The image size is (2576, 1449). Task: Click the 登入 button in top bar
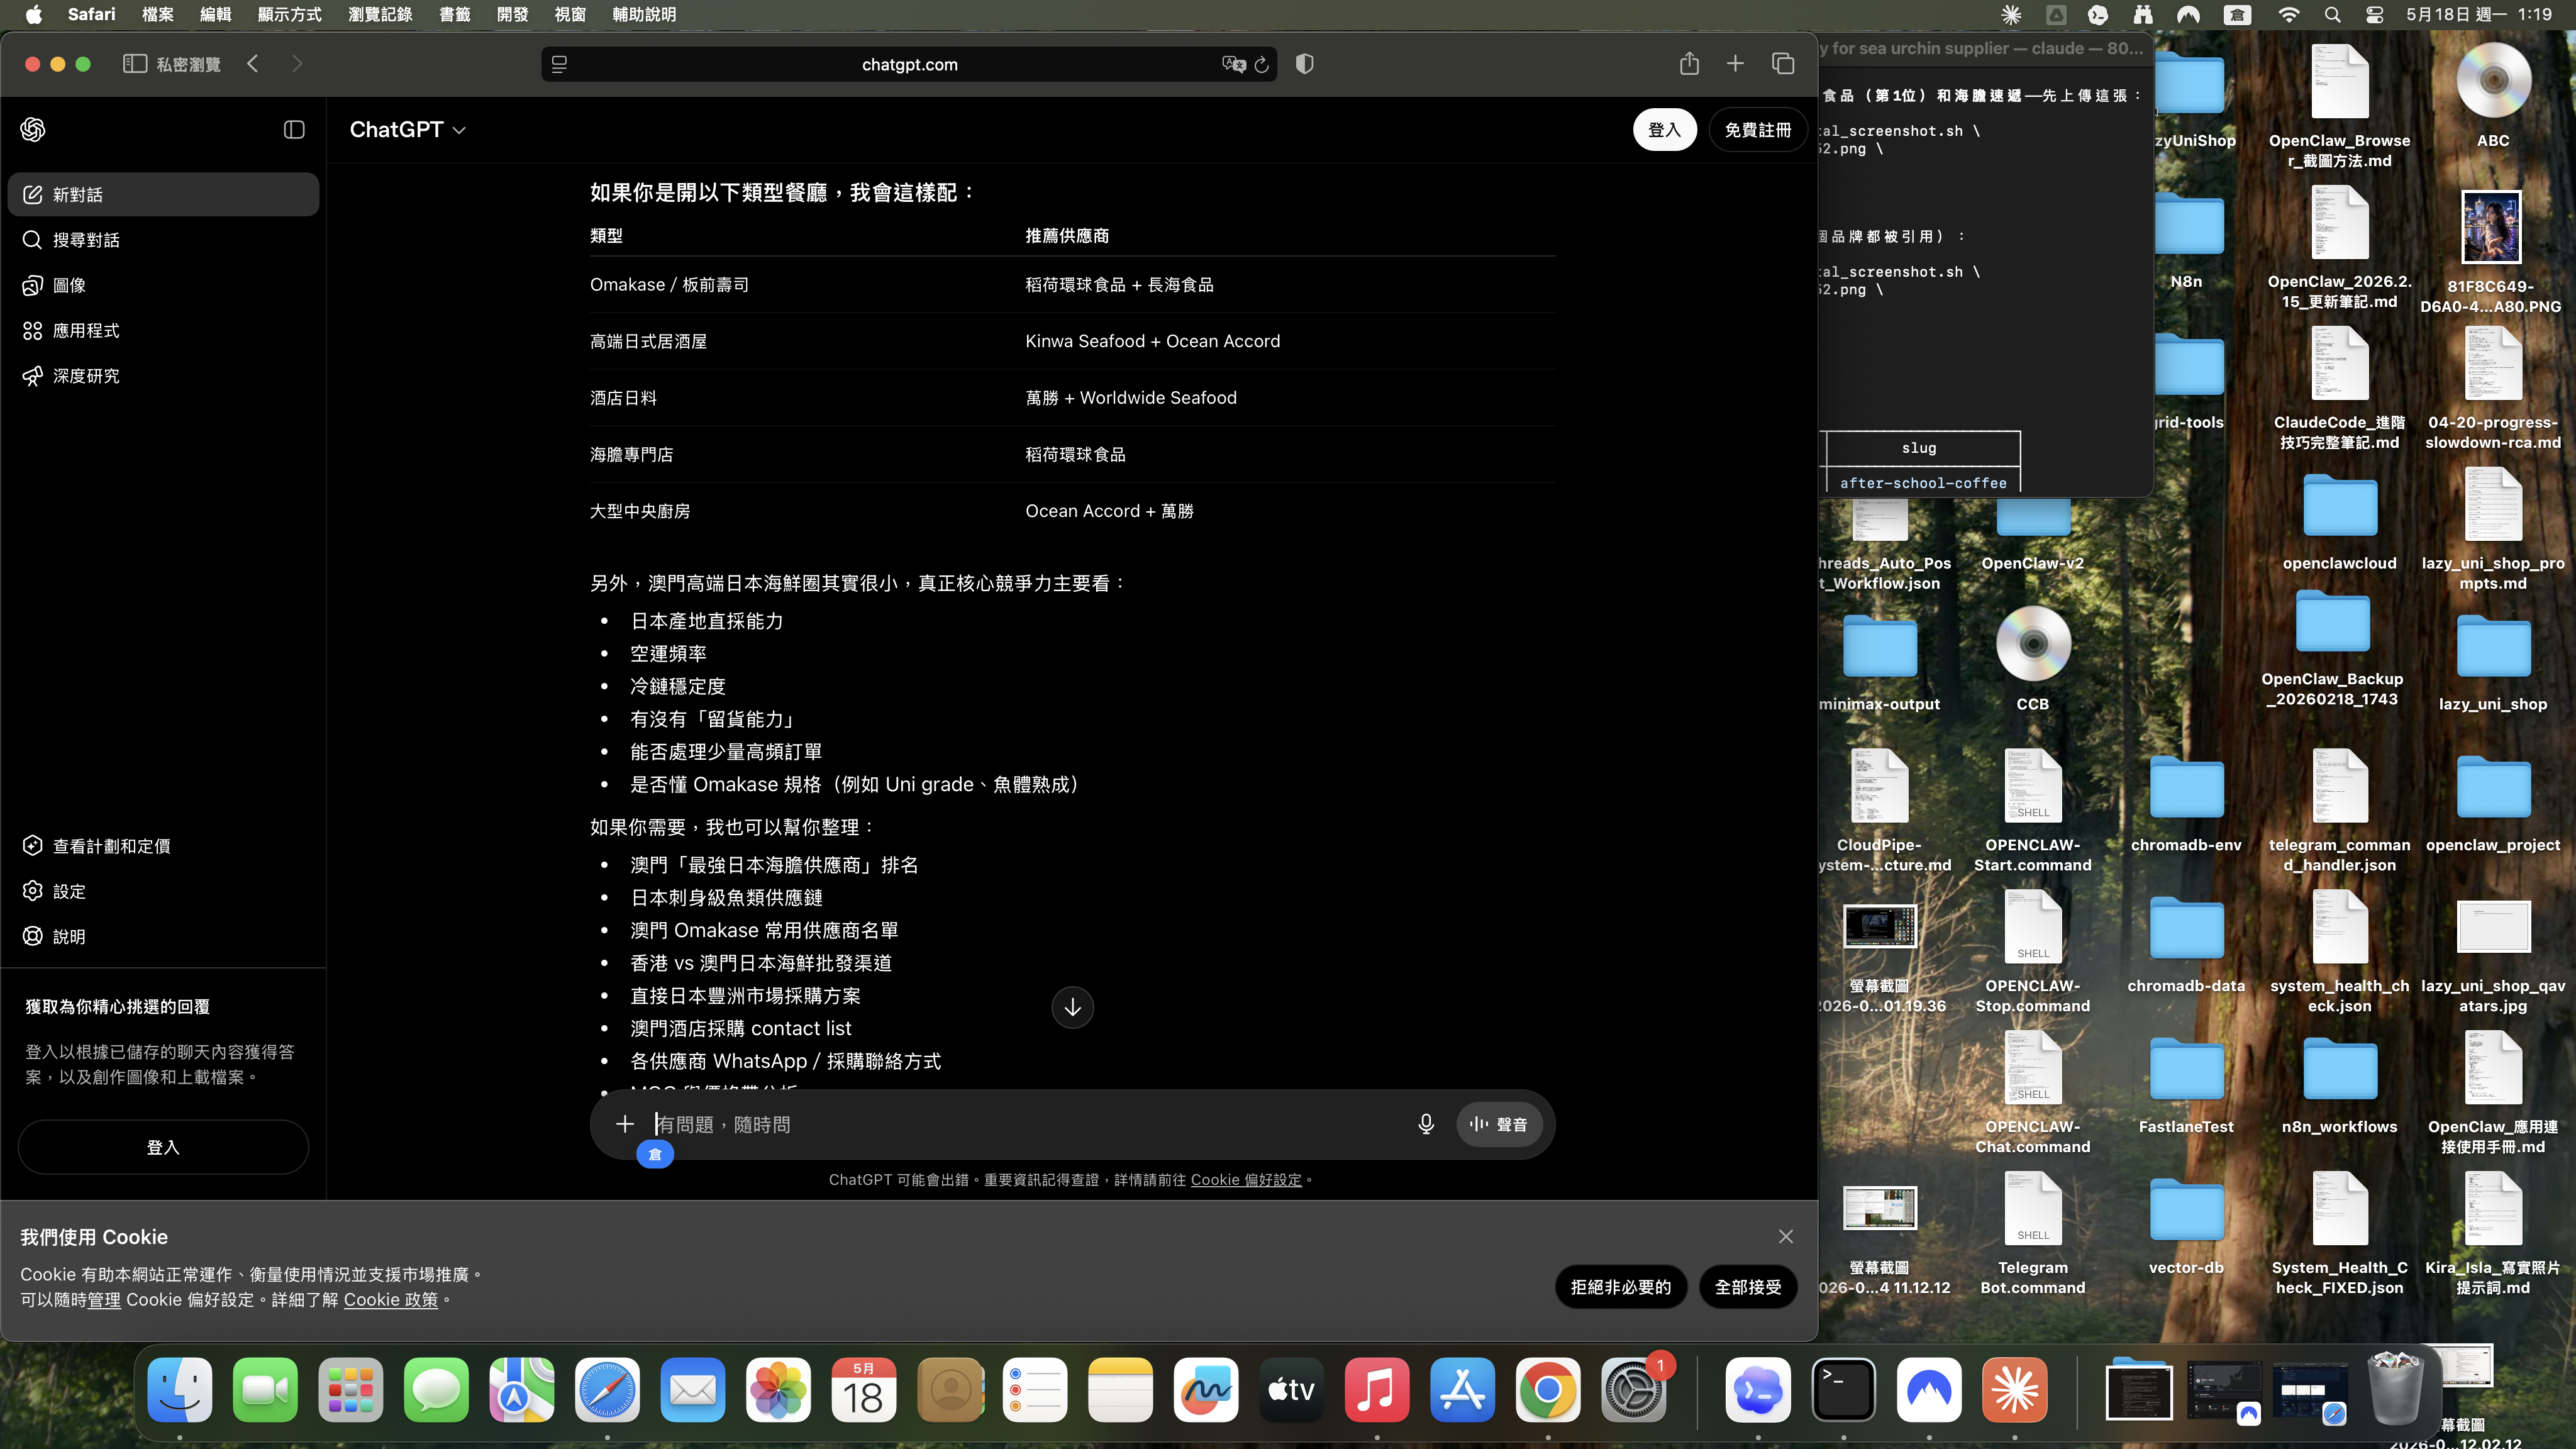(x=1664, y=130)
